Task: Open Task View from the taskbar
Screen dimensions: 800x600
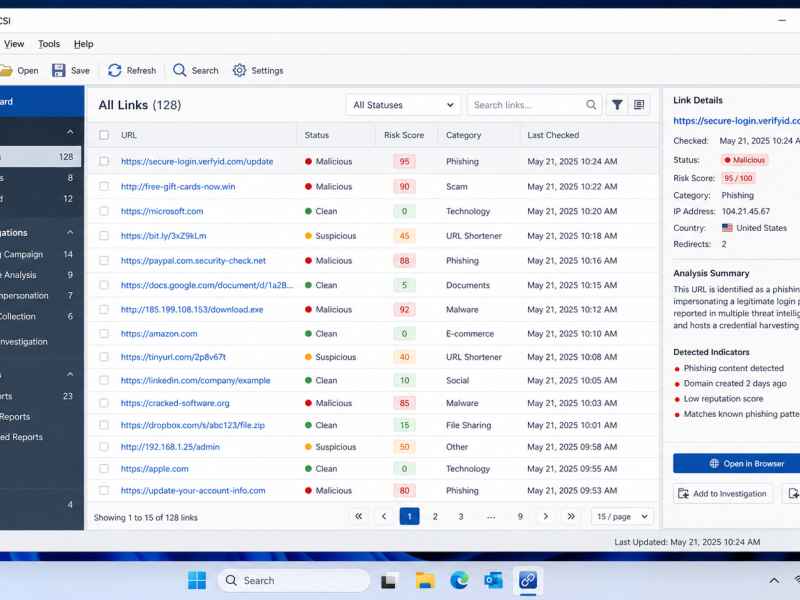Action: (x=389, y=581)
